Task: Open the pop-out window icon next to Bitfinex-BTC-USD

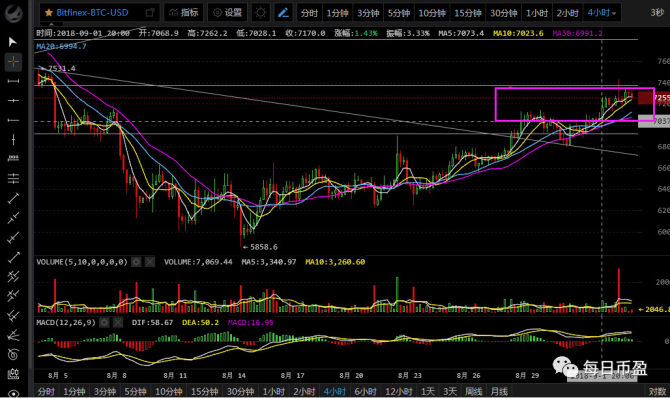Action: [x=150, y=12]
